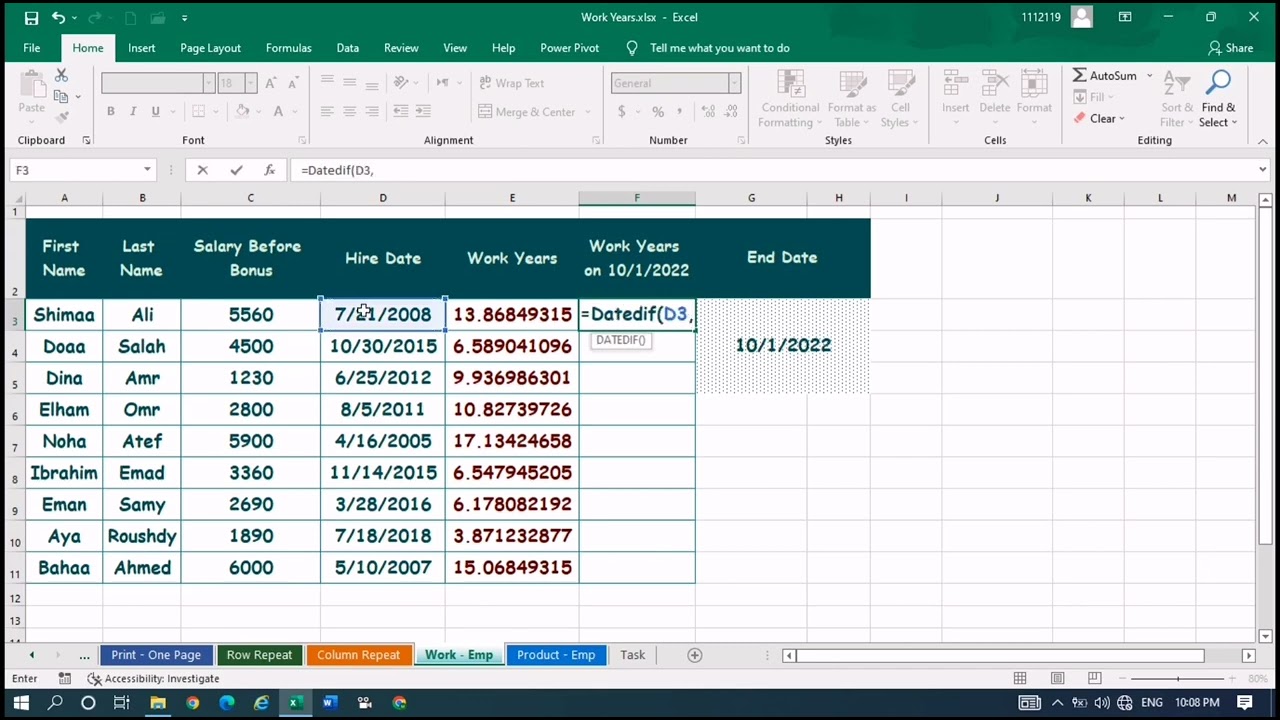1280x720 pixels.
Task: Toggle Wrap Text
Action: (x=511, y=83)
